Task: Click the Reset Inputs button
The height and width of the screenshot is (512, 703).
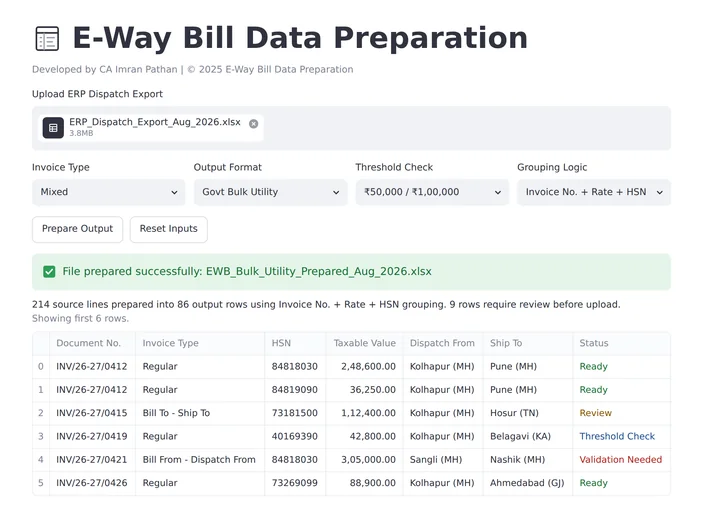Action: 169,229
